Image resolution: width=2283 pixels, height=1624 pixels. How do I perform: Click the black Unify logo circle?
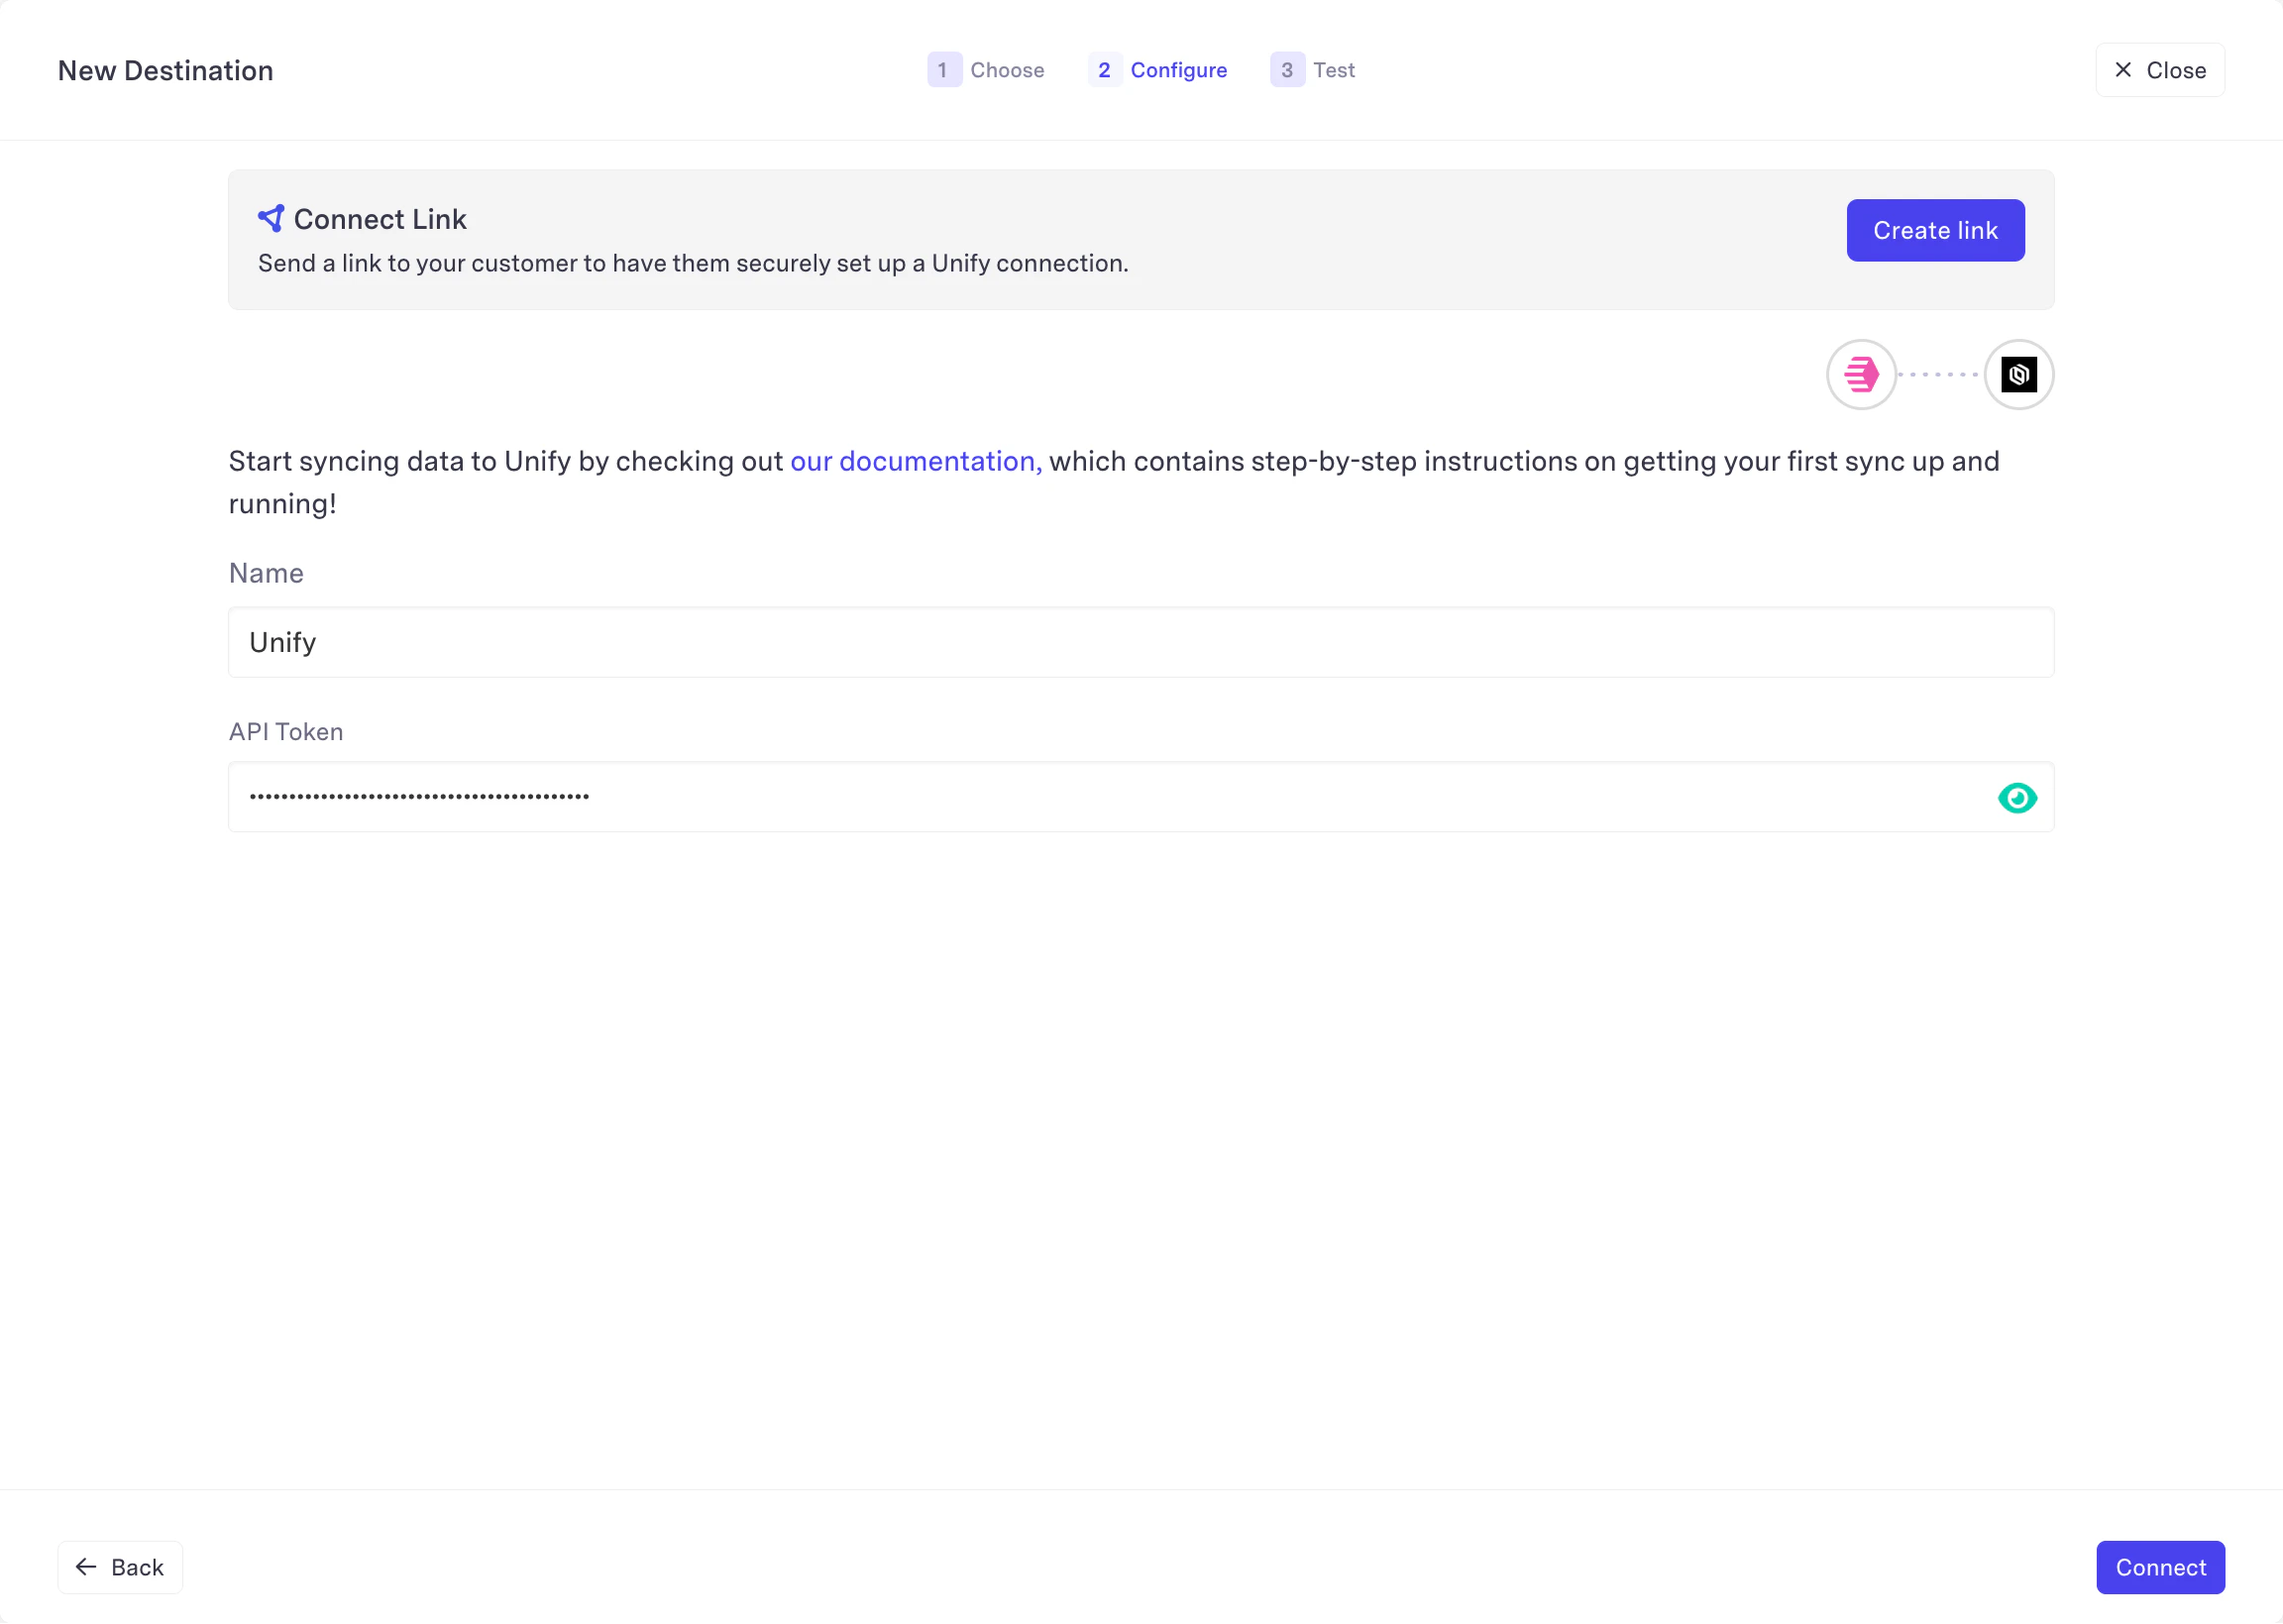[x=2018, y=375]
